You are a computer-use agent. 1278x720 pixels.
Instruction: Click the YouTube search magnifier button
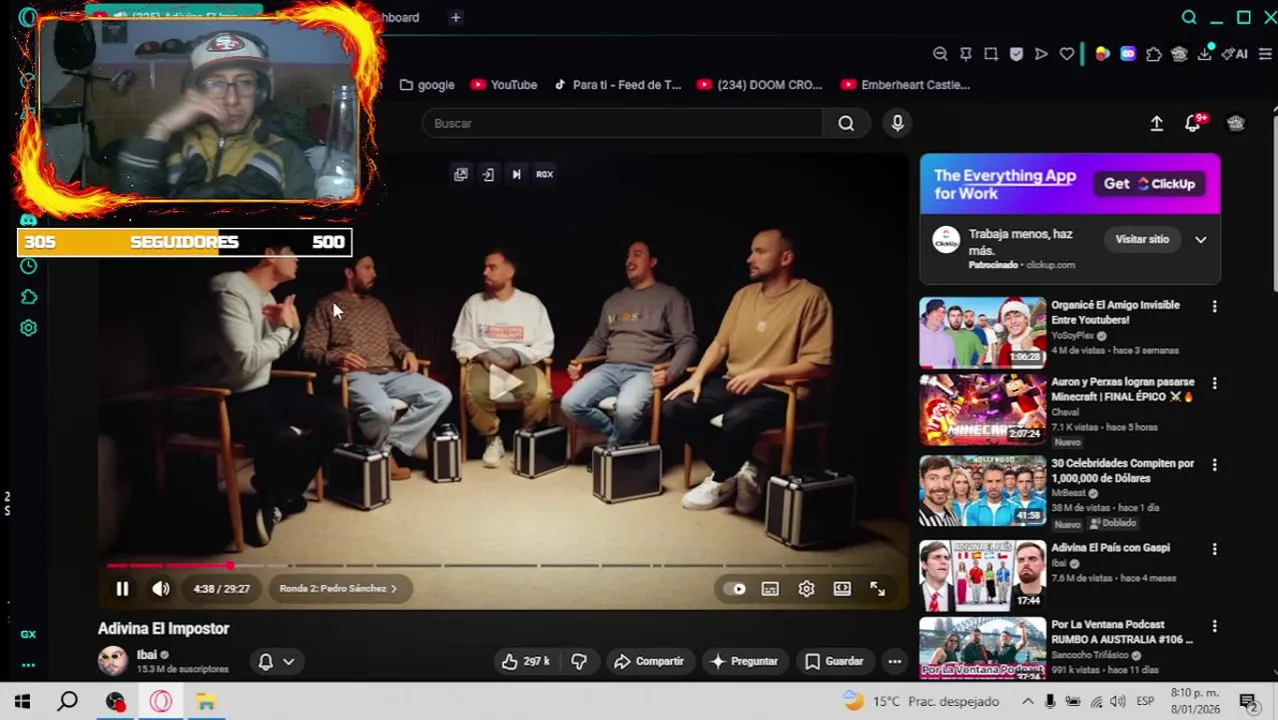(846, 123)
